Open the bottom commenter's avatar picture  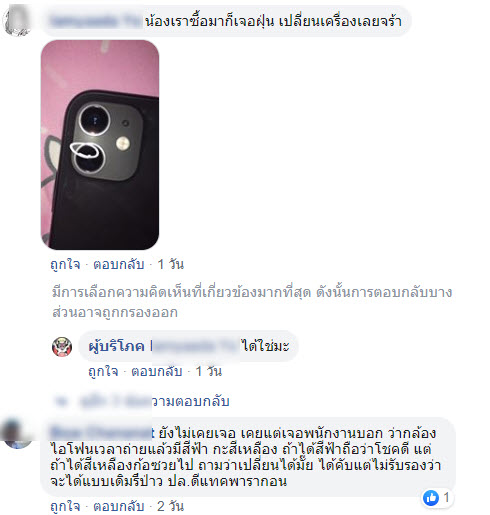tap(17, 433)
